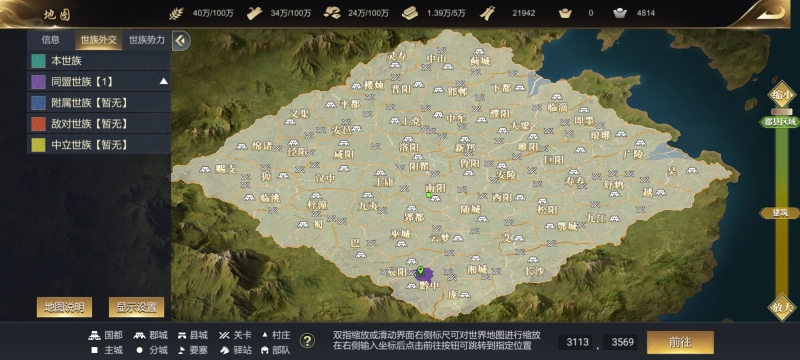Image resolution: width=800 pixels, height=360 pixels.
Task: Click the return arrow icon top right
Action: 769,13
